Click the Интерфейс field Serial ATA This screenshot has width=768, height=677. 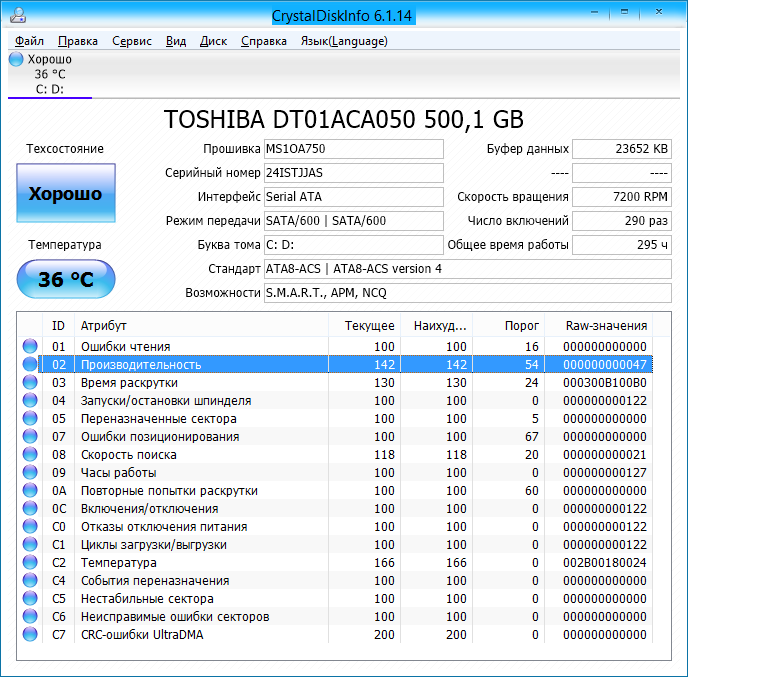click(354, 197)
